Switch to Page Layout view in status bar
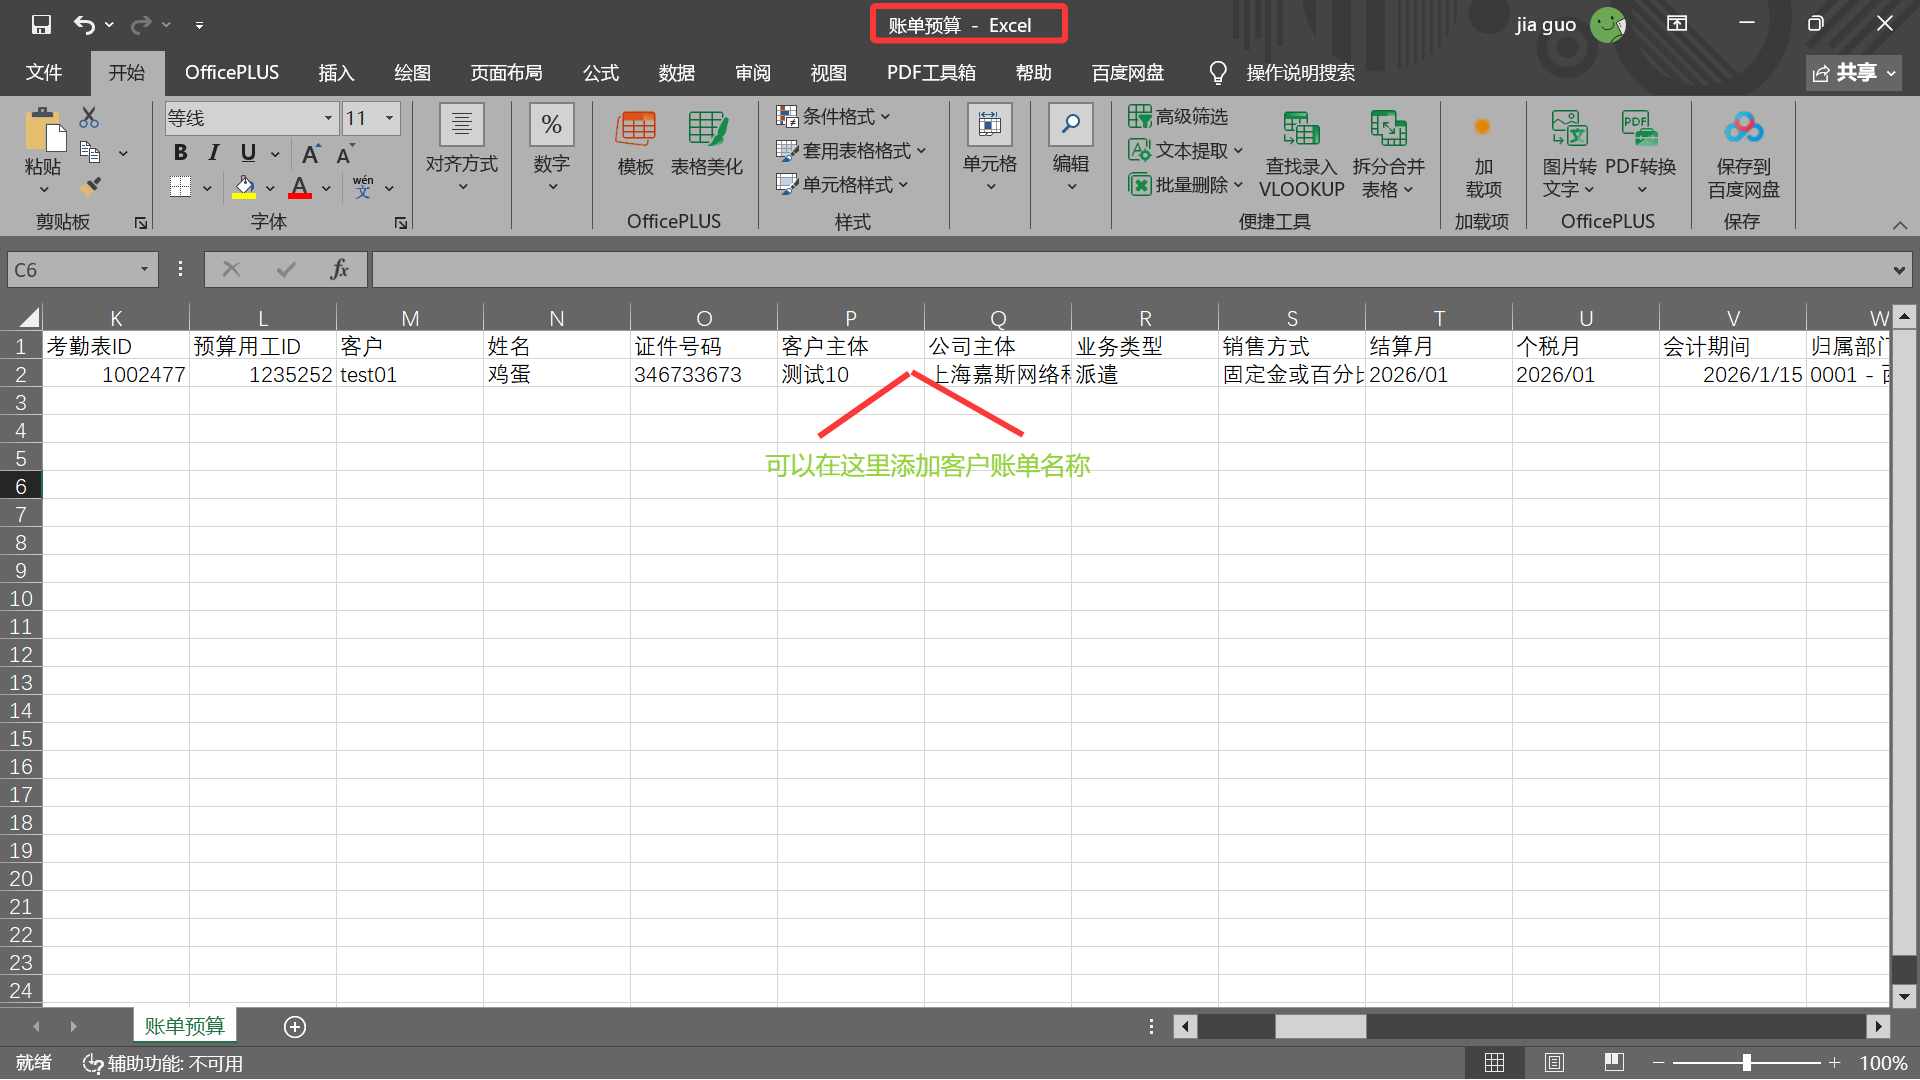Screen dimensions: 1920x1080 pyautogui.click(x=1554, y=1063)
